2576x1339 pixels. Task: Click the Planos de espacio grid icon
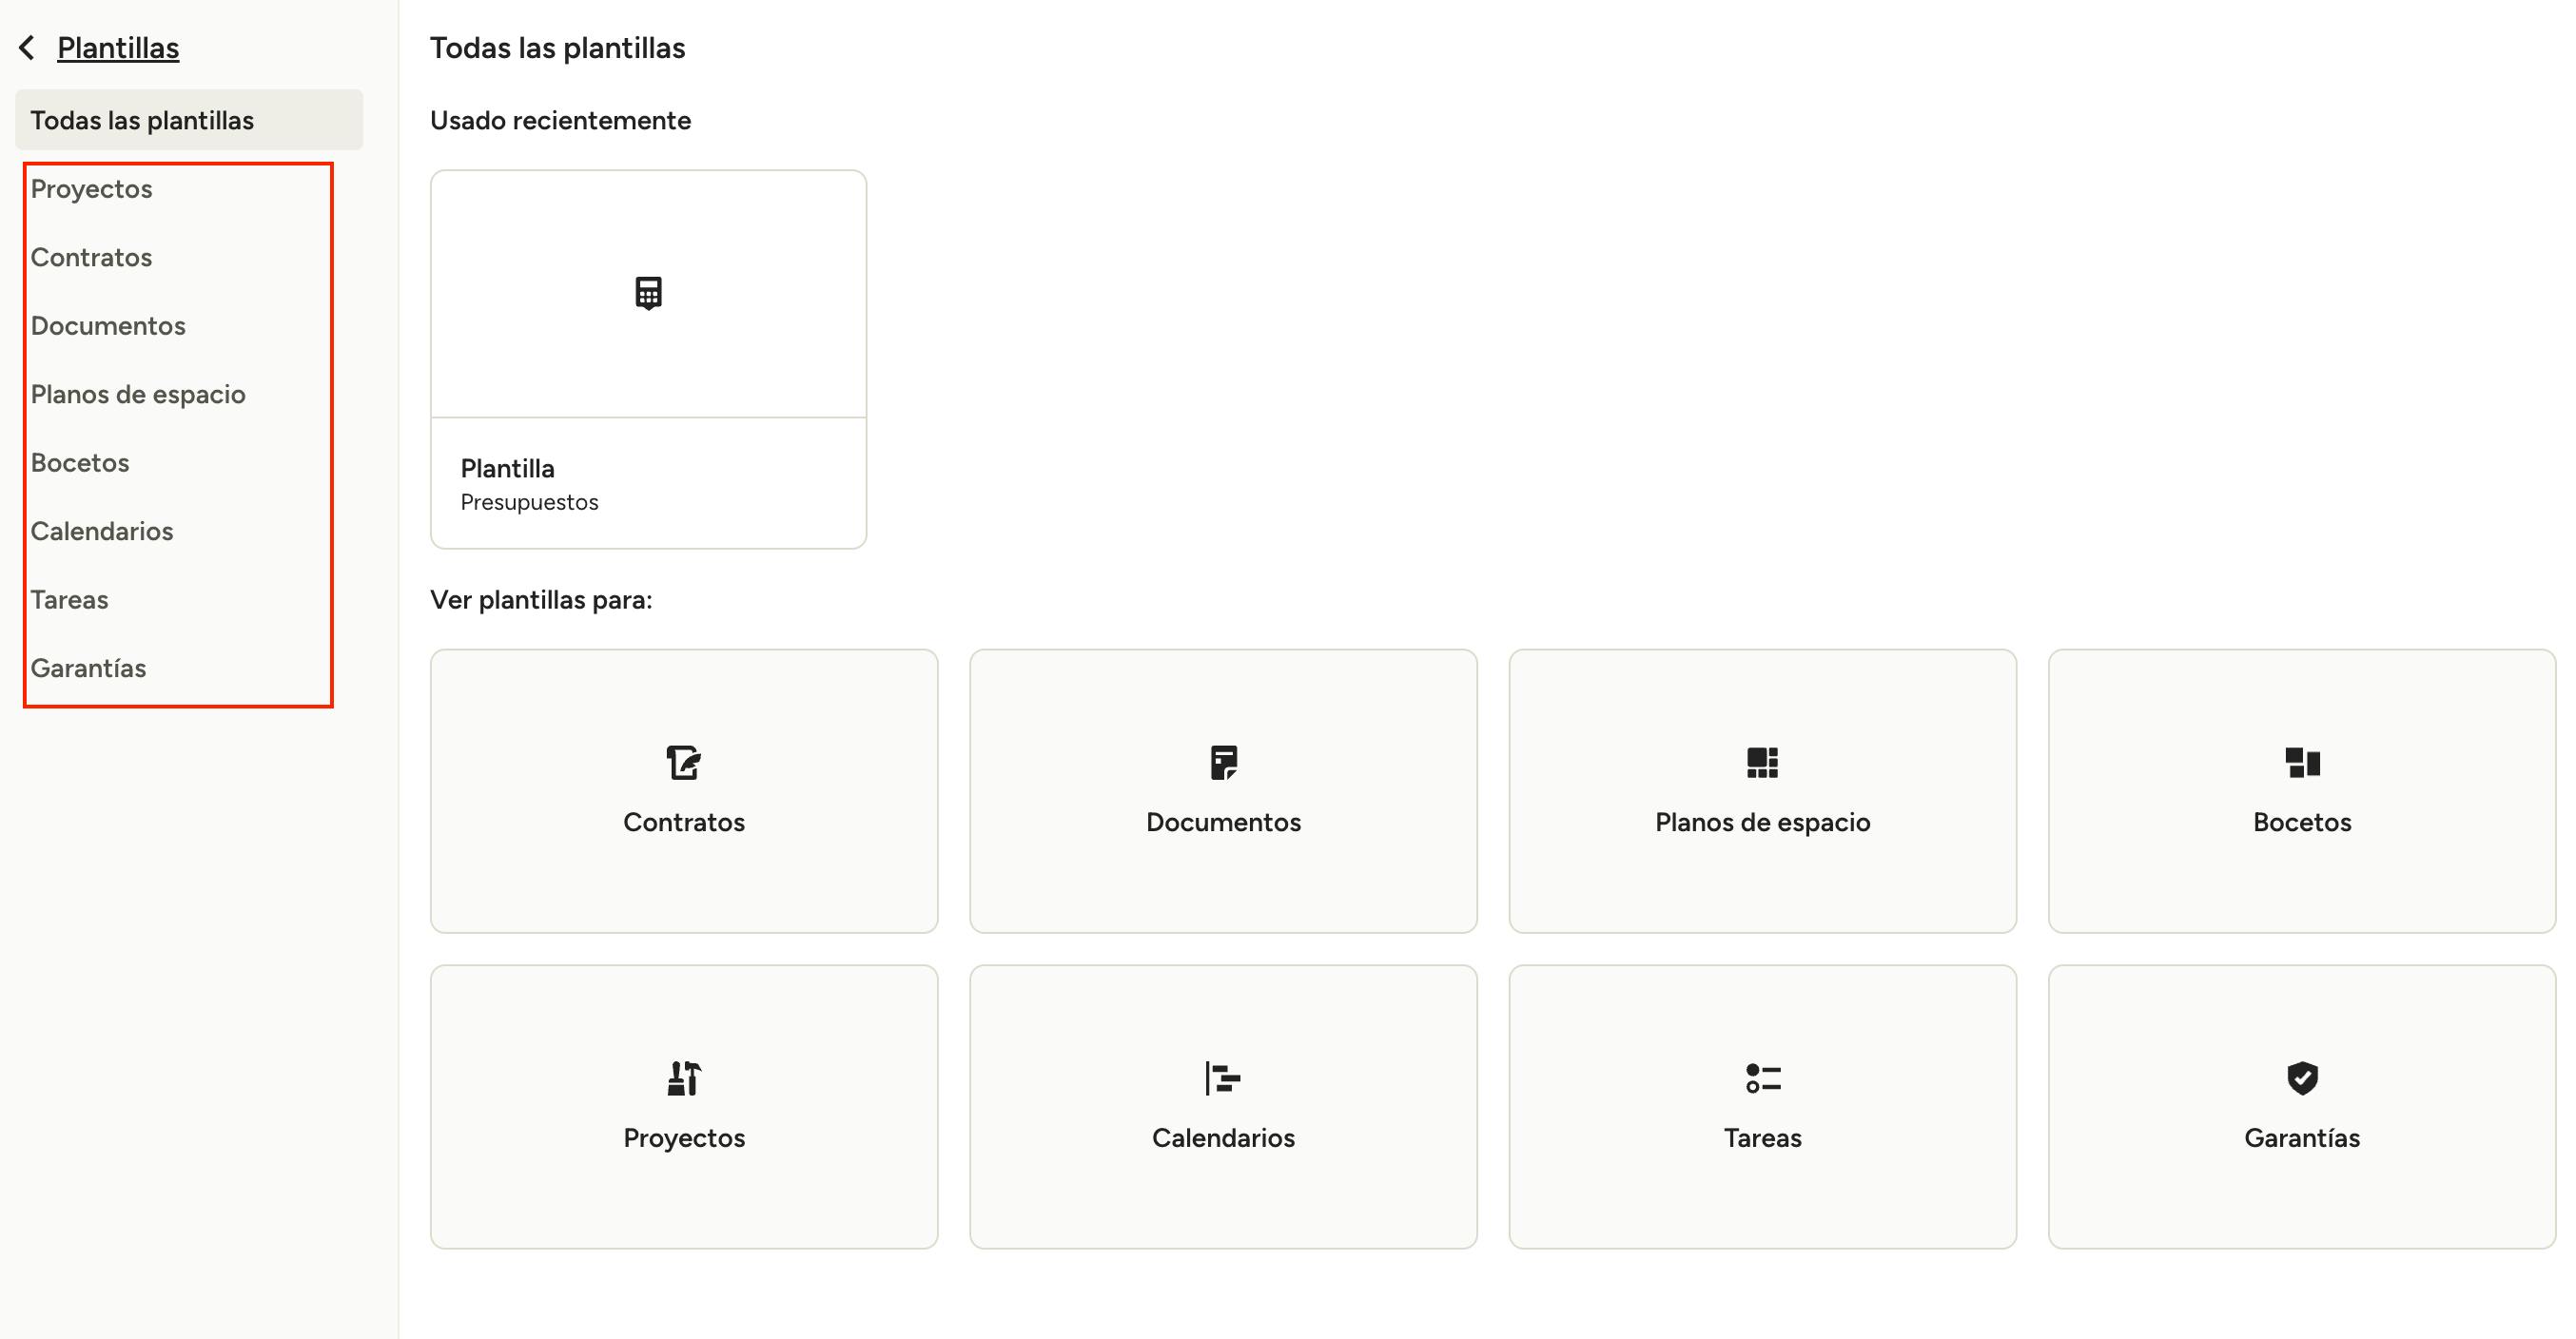pos(1762,762)
